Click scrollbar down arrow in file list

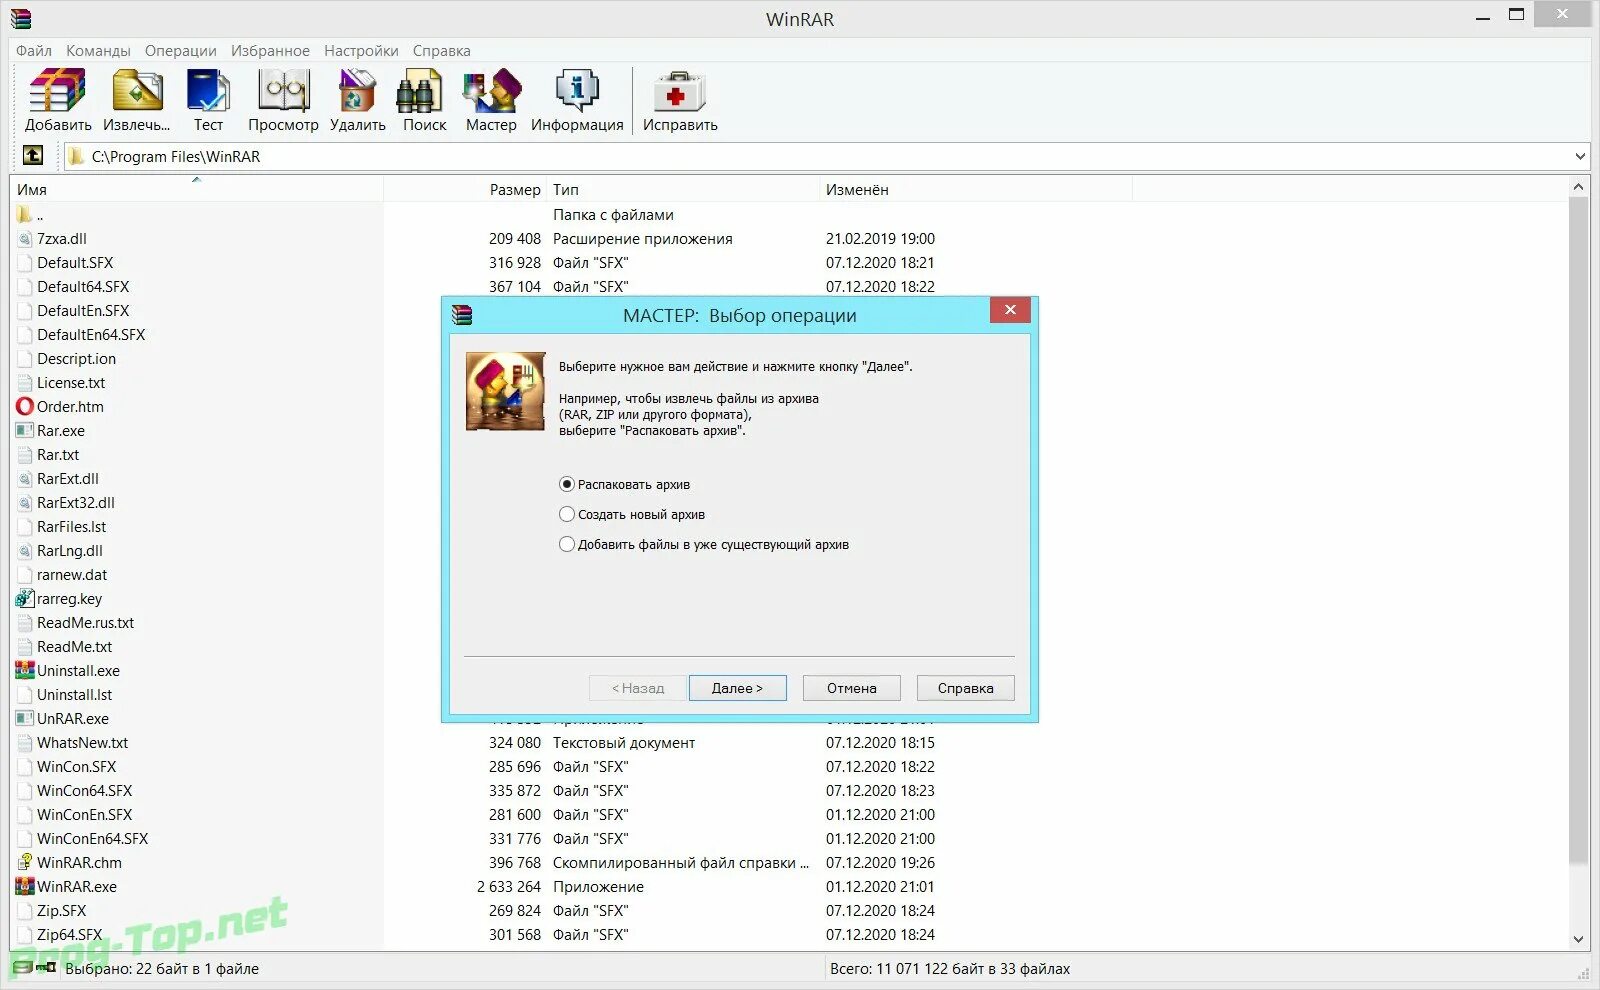pyautogui.click(x=1579, y=939)
